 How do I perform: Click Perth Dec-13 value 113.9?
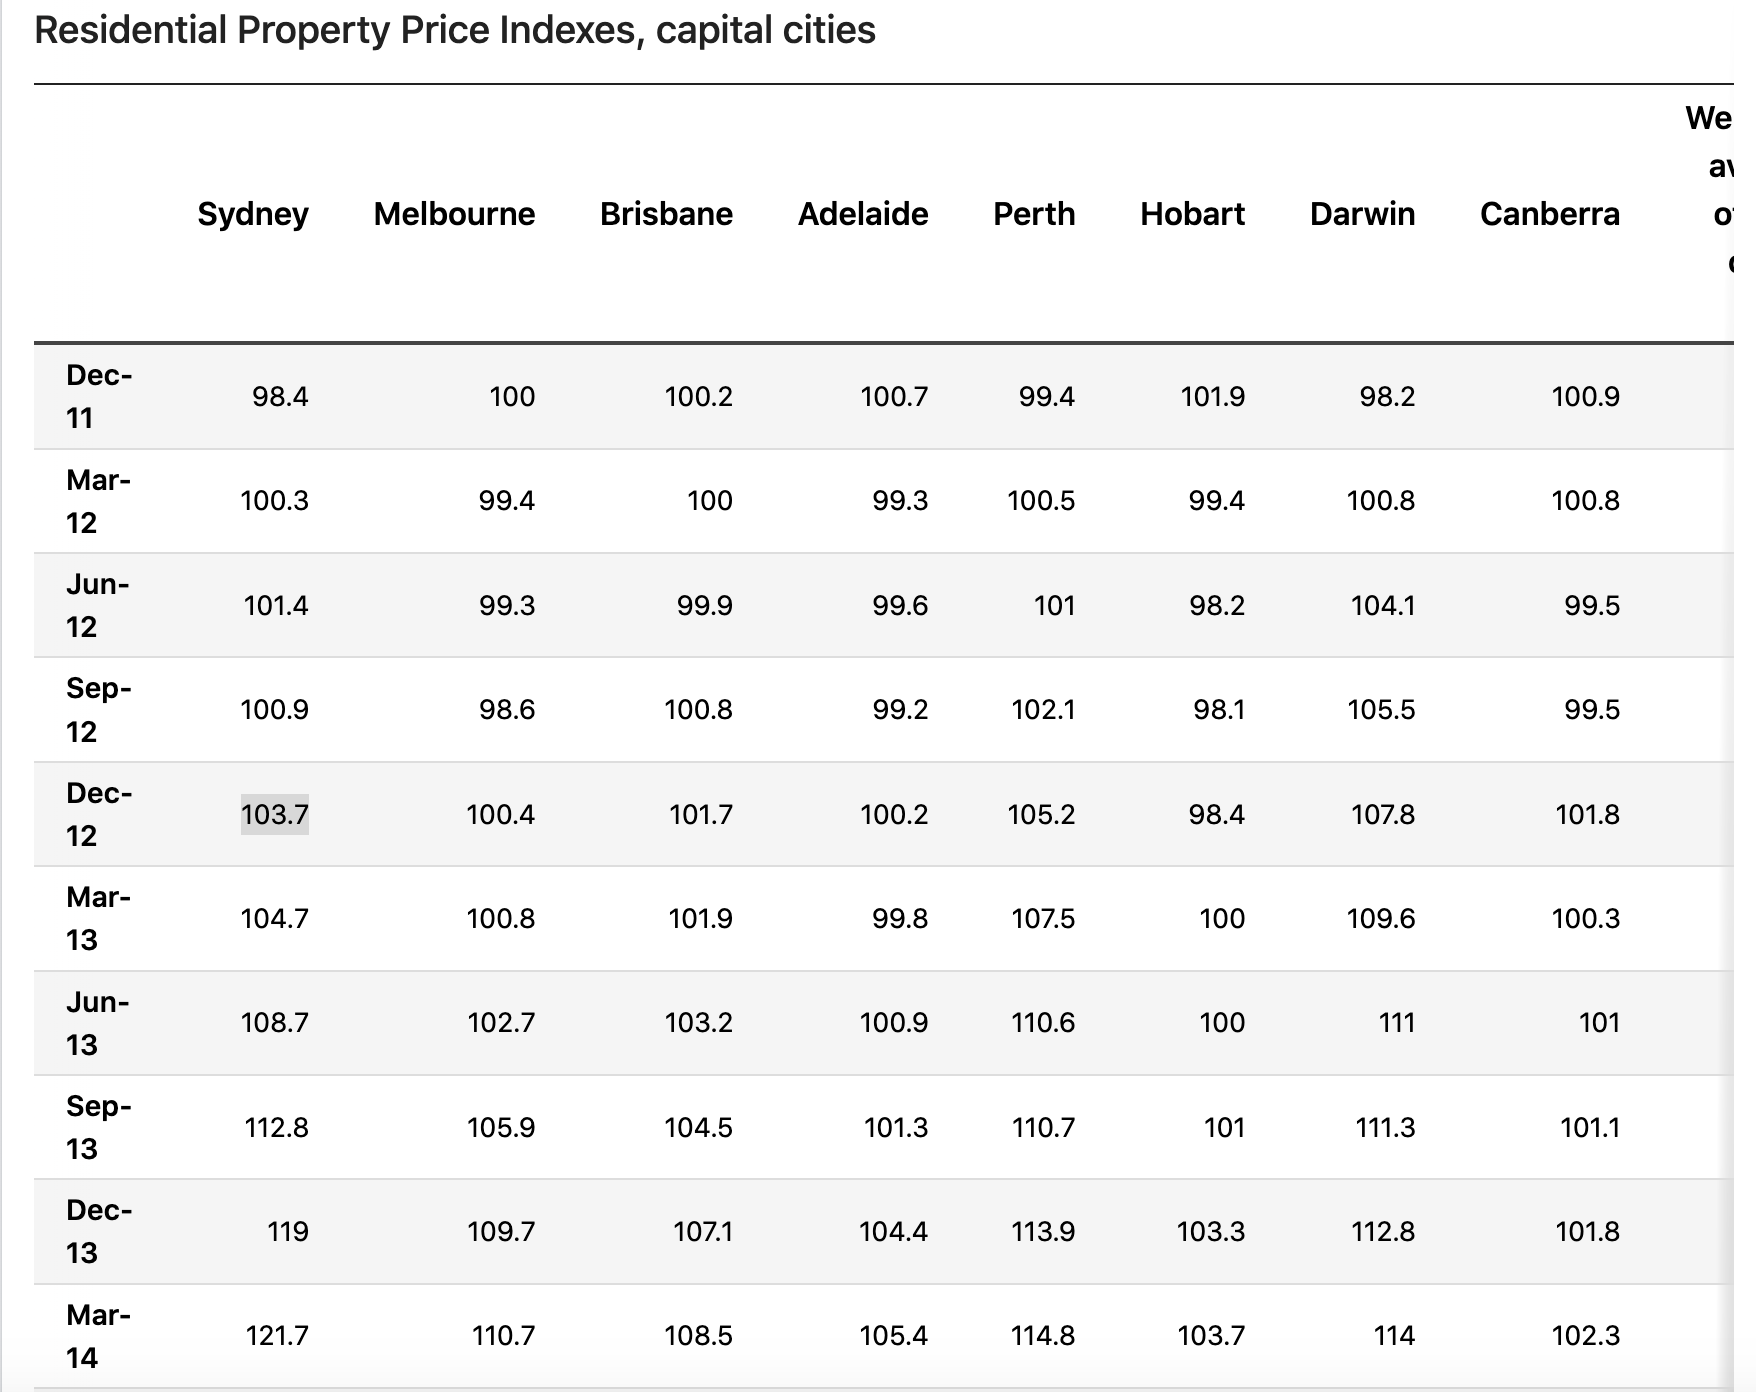pyautogui.click(x=1043, y=1231)
